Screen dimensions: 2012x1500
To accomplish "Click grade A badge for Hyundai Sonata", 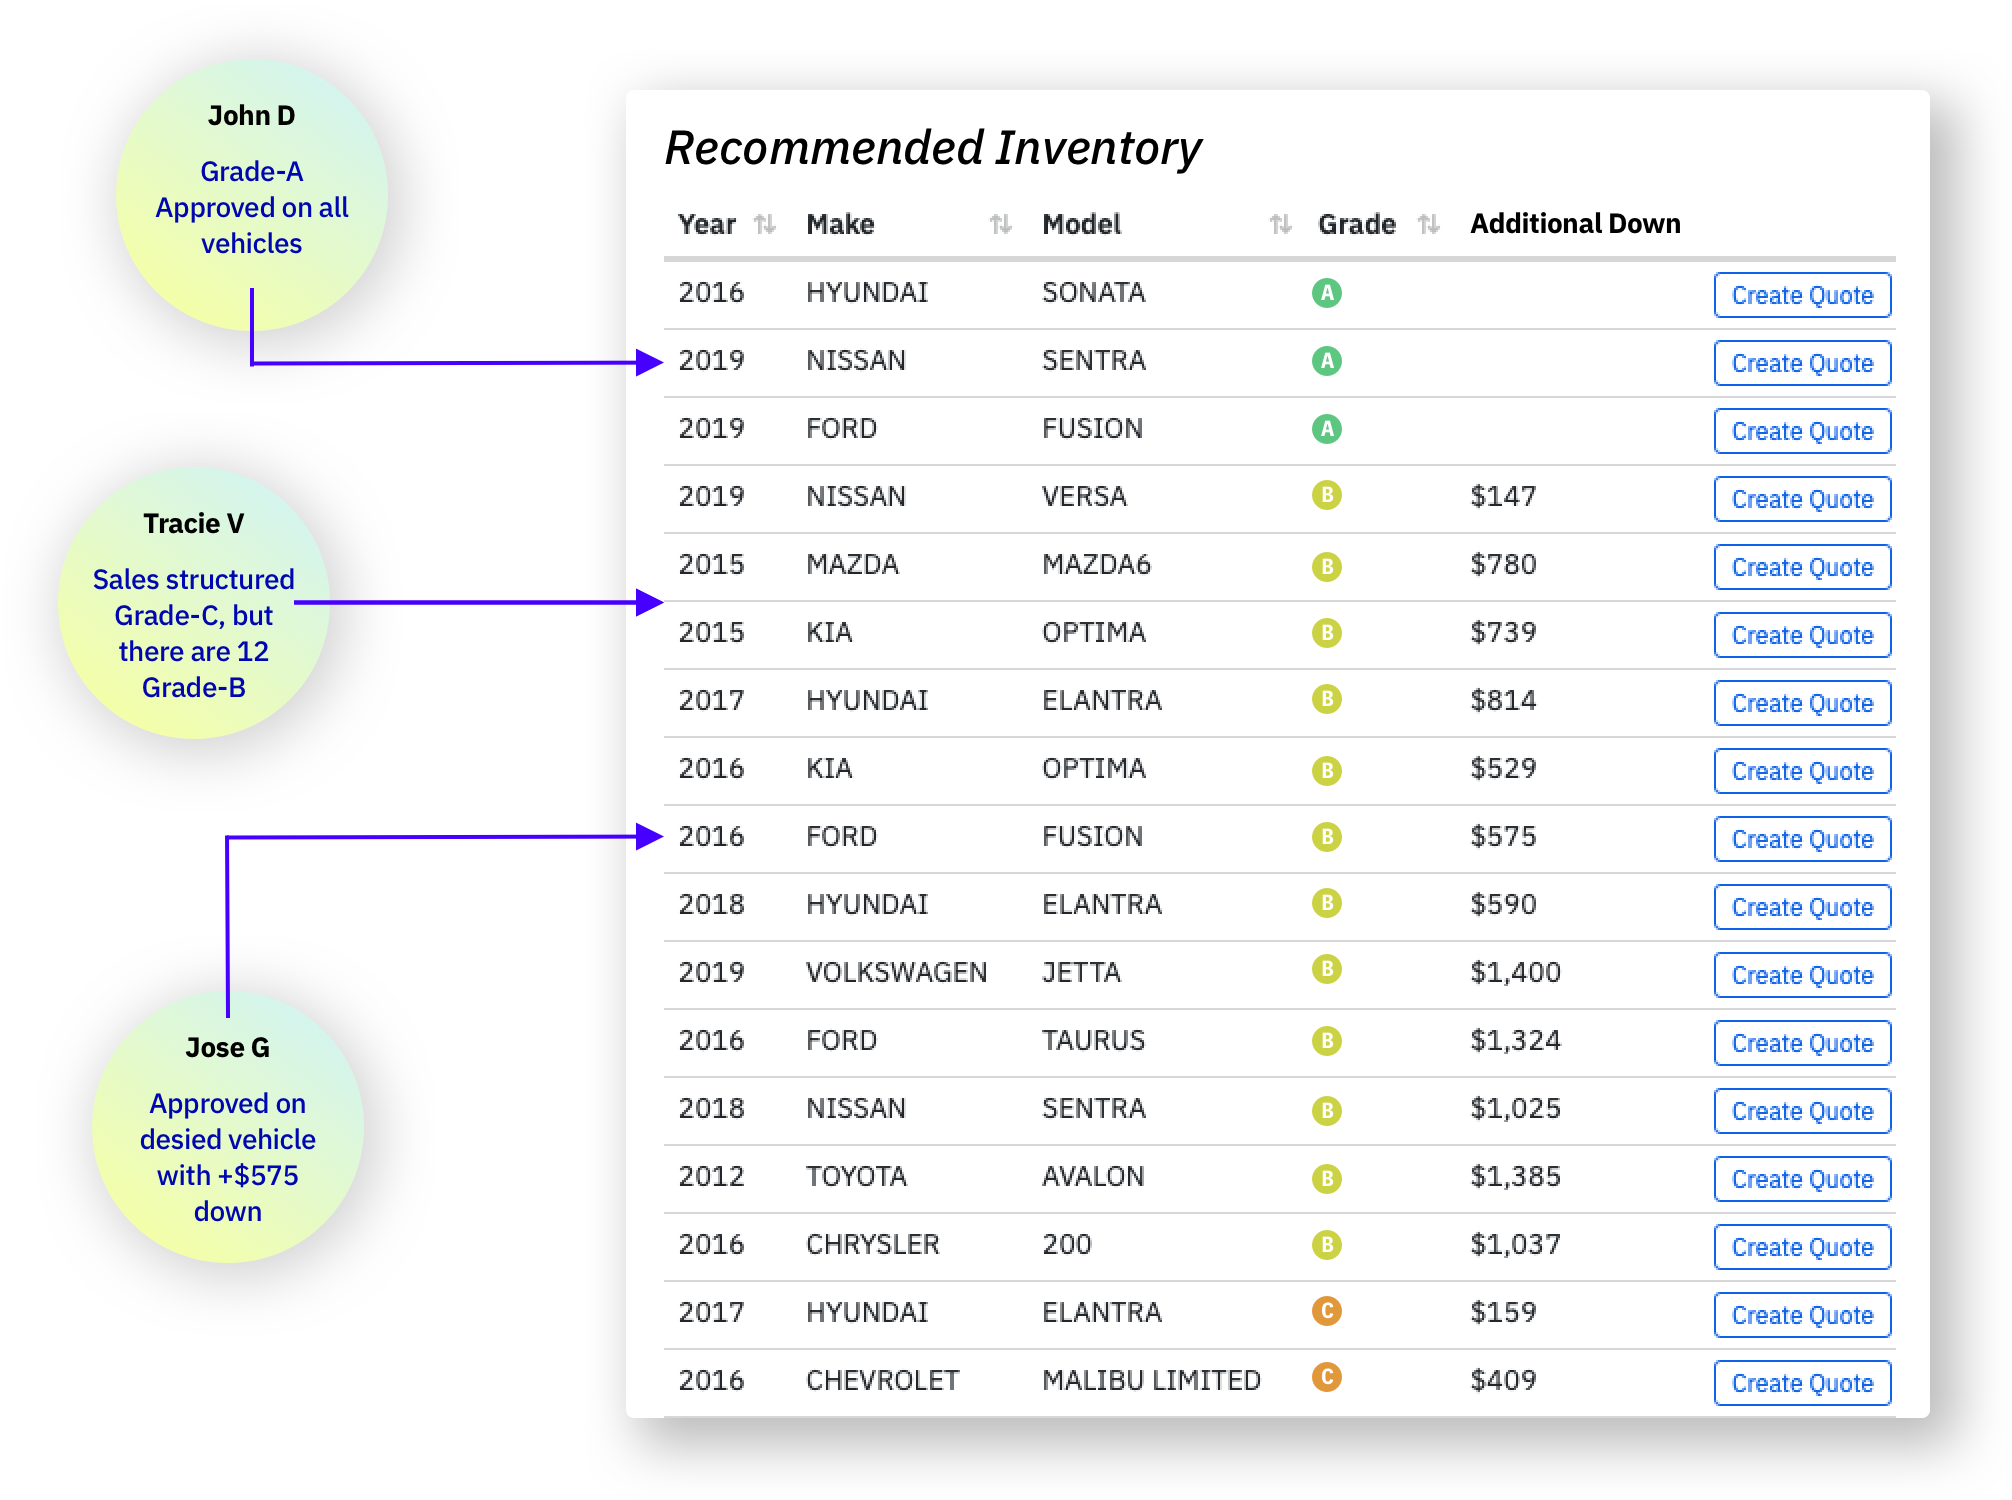I will (x=1326, y=293).
